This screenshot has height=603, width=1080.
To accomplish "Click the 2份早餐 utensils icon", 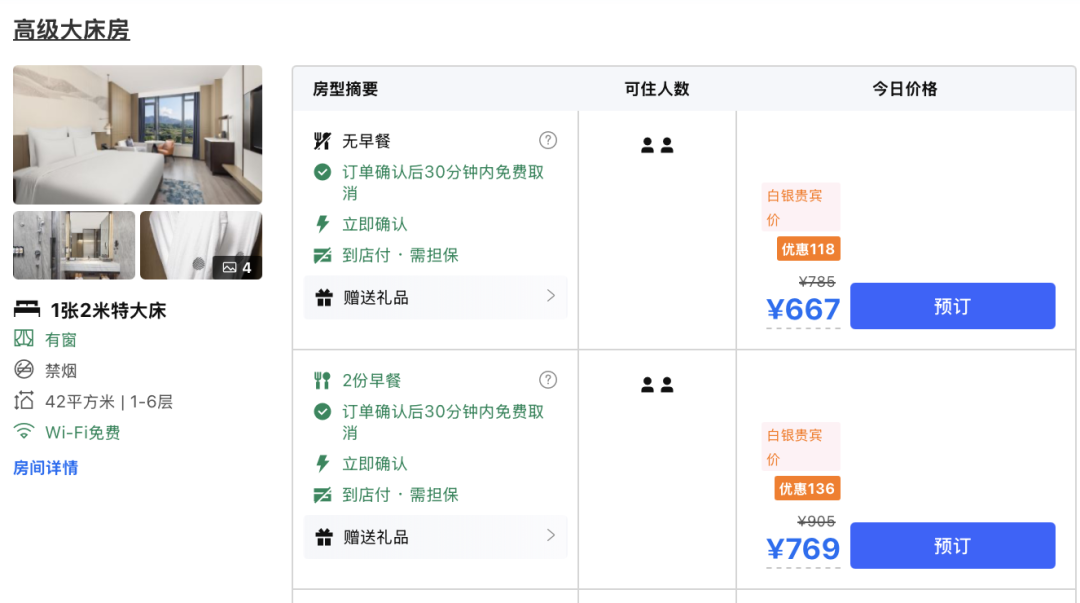I will pyautogui.click(x=322, y=380).
